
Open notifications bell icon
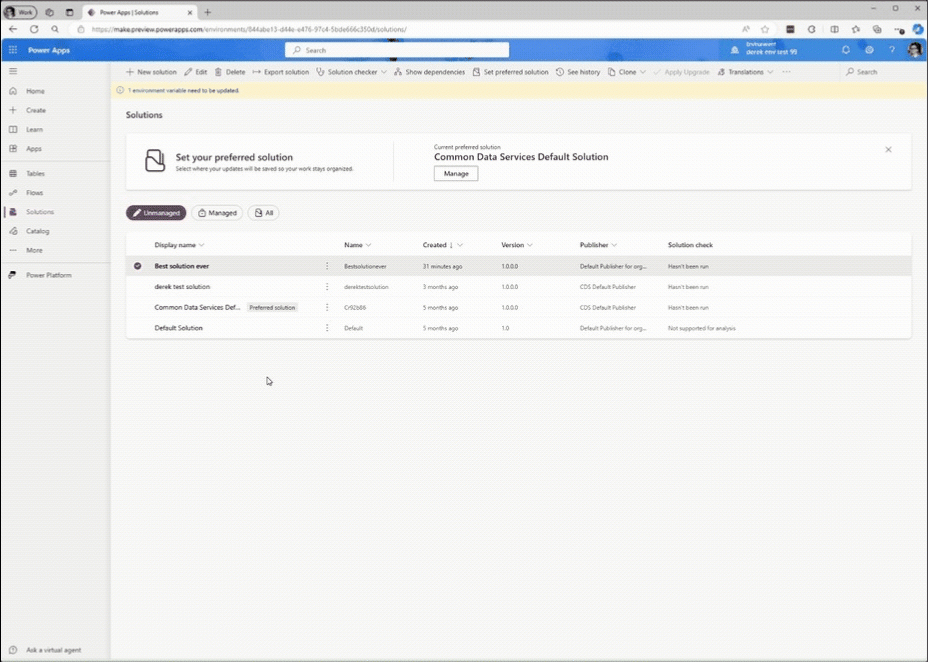click(x=846, y=50)
